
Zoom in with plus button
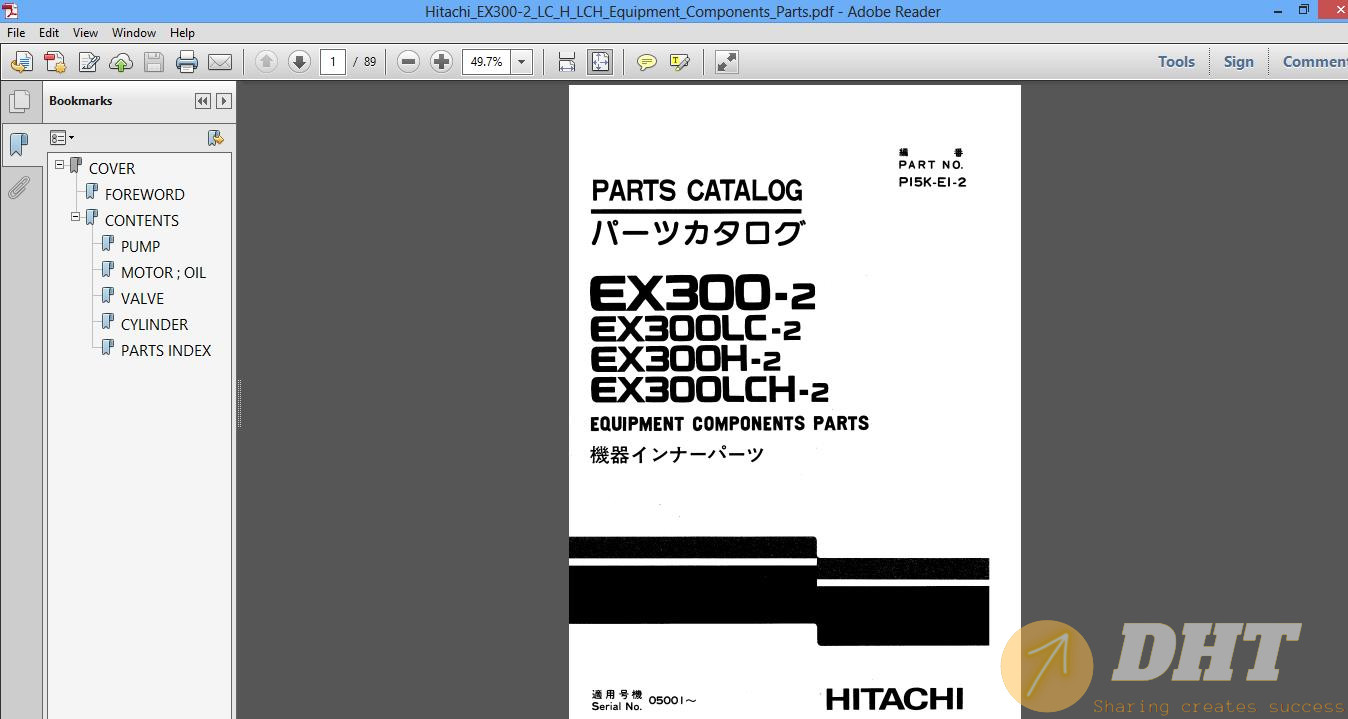pos(441,62)
